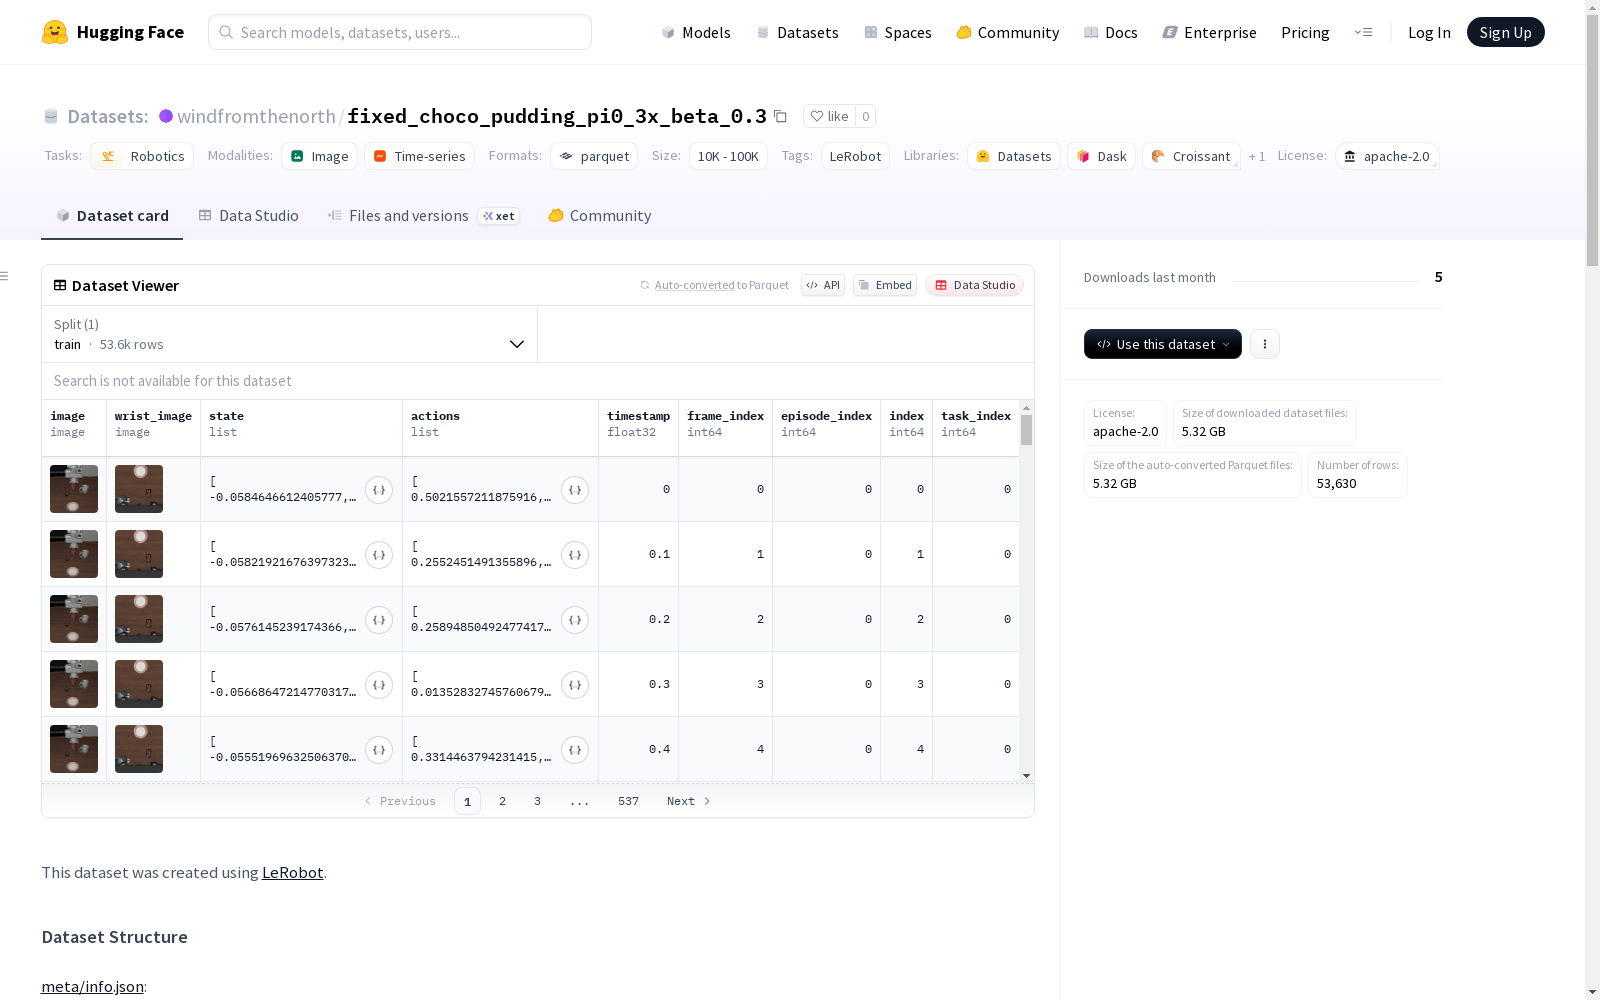This screenshot has height=1000, width=1600.
Task: Copy dataset name with the copy icon
Action: 780,117
